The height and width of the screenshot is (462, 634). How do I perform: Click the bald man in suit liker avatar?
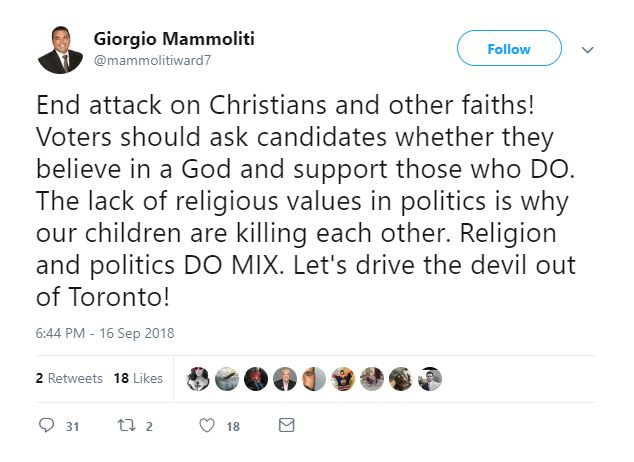[285, 379]
